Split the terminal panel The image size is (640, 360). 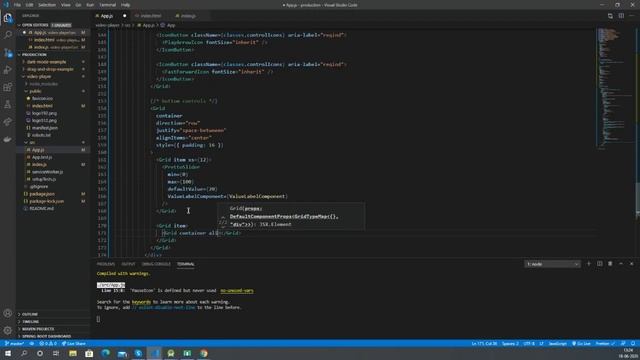click(600, 264)
